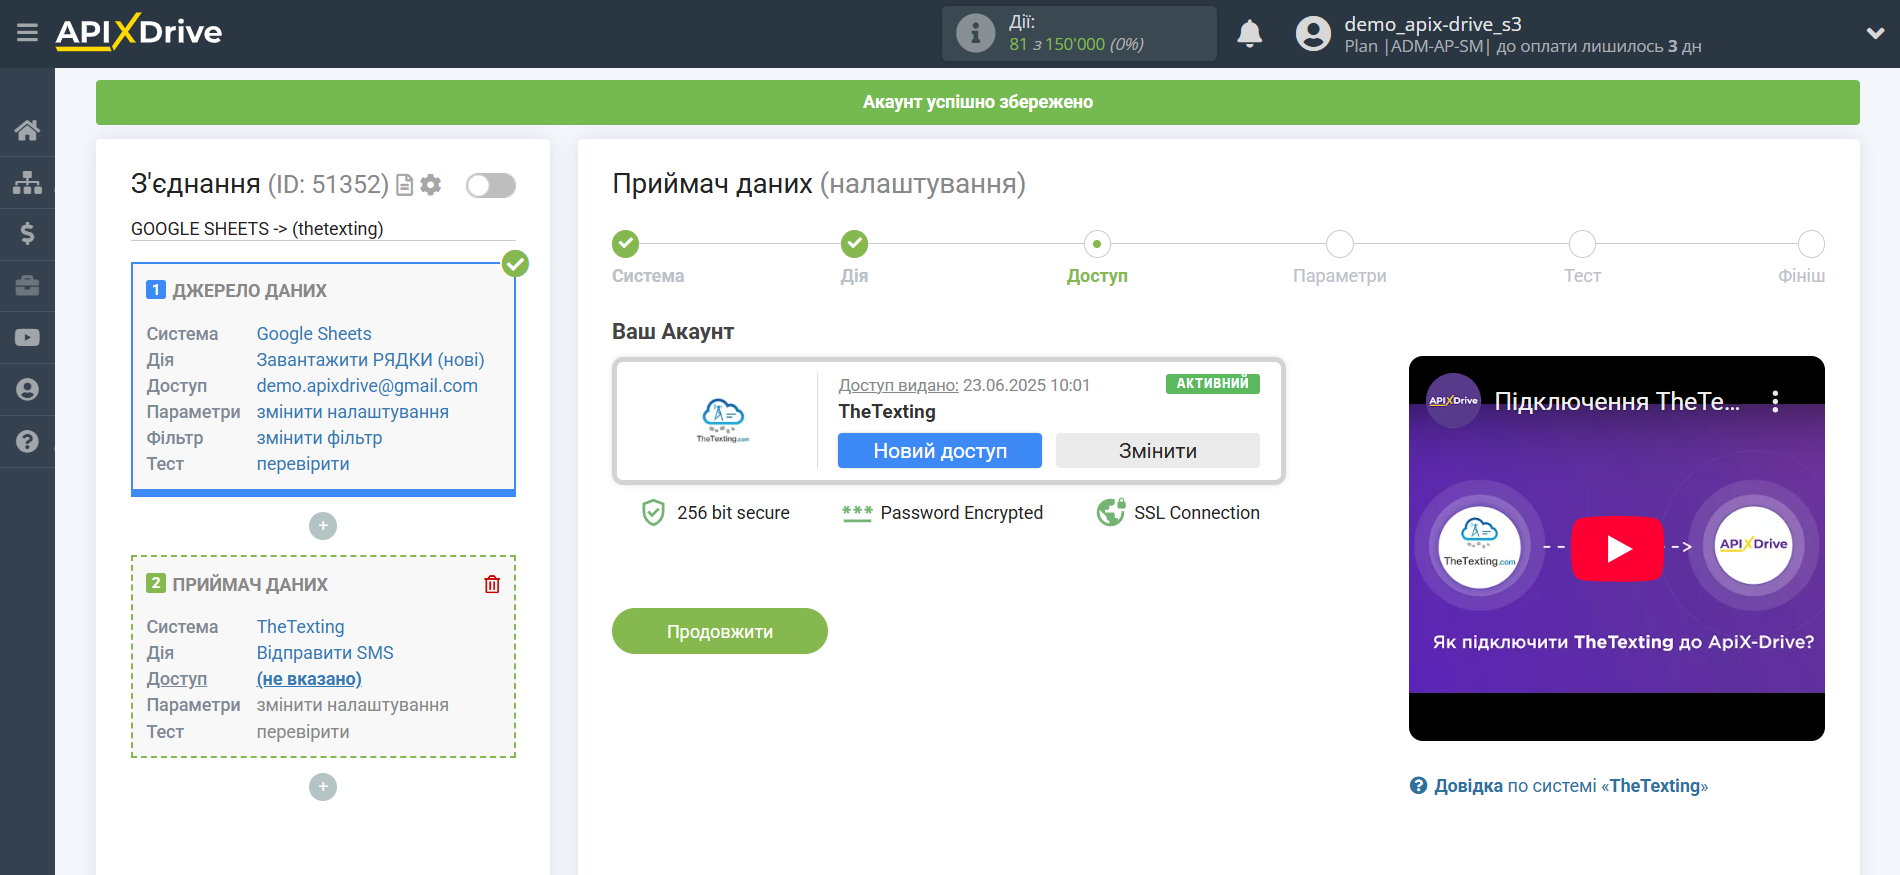
Task: Open the connections sitemap sidebar icon
Action: click(27, 182)
